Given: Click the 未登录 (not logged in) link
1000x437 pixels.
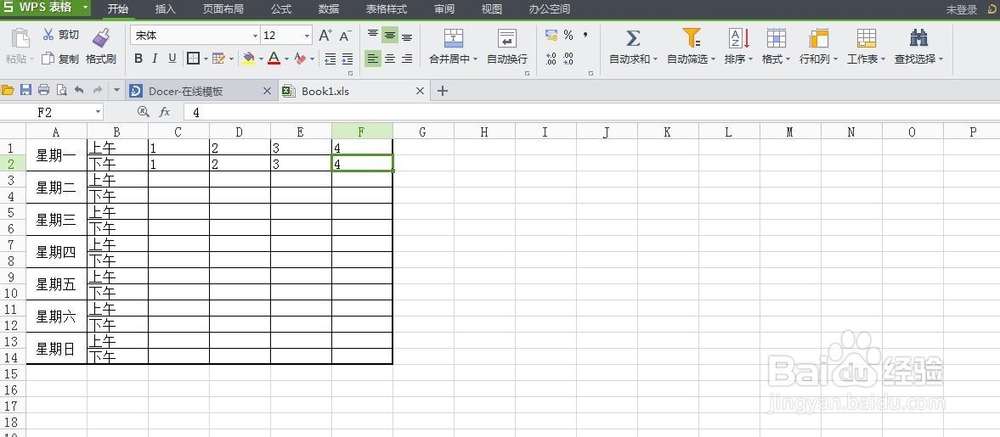Looking at the screenshot, I should 962,10.
